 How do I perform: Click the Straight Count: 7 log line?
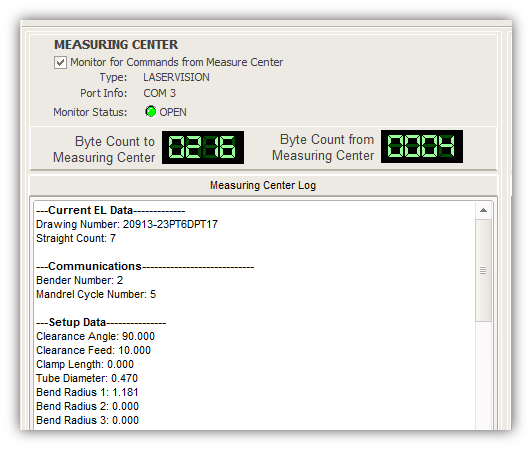point(76,239)
